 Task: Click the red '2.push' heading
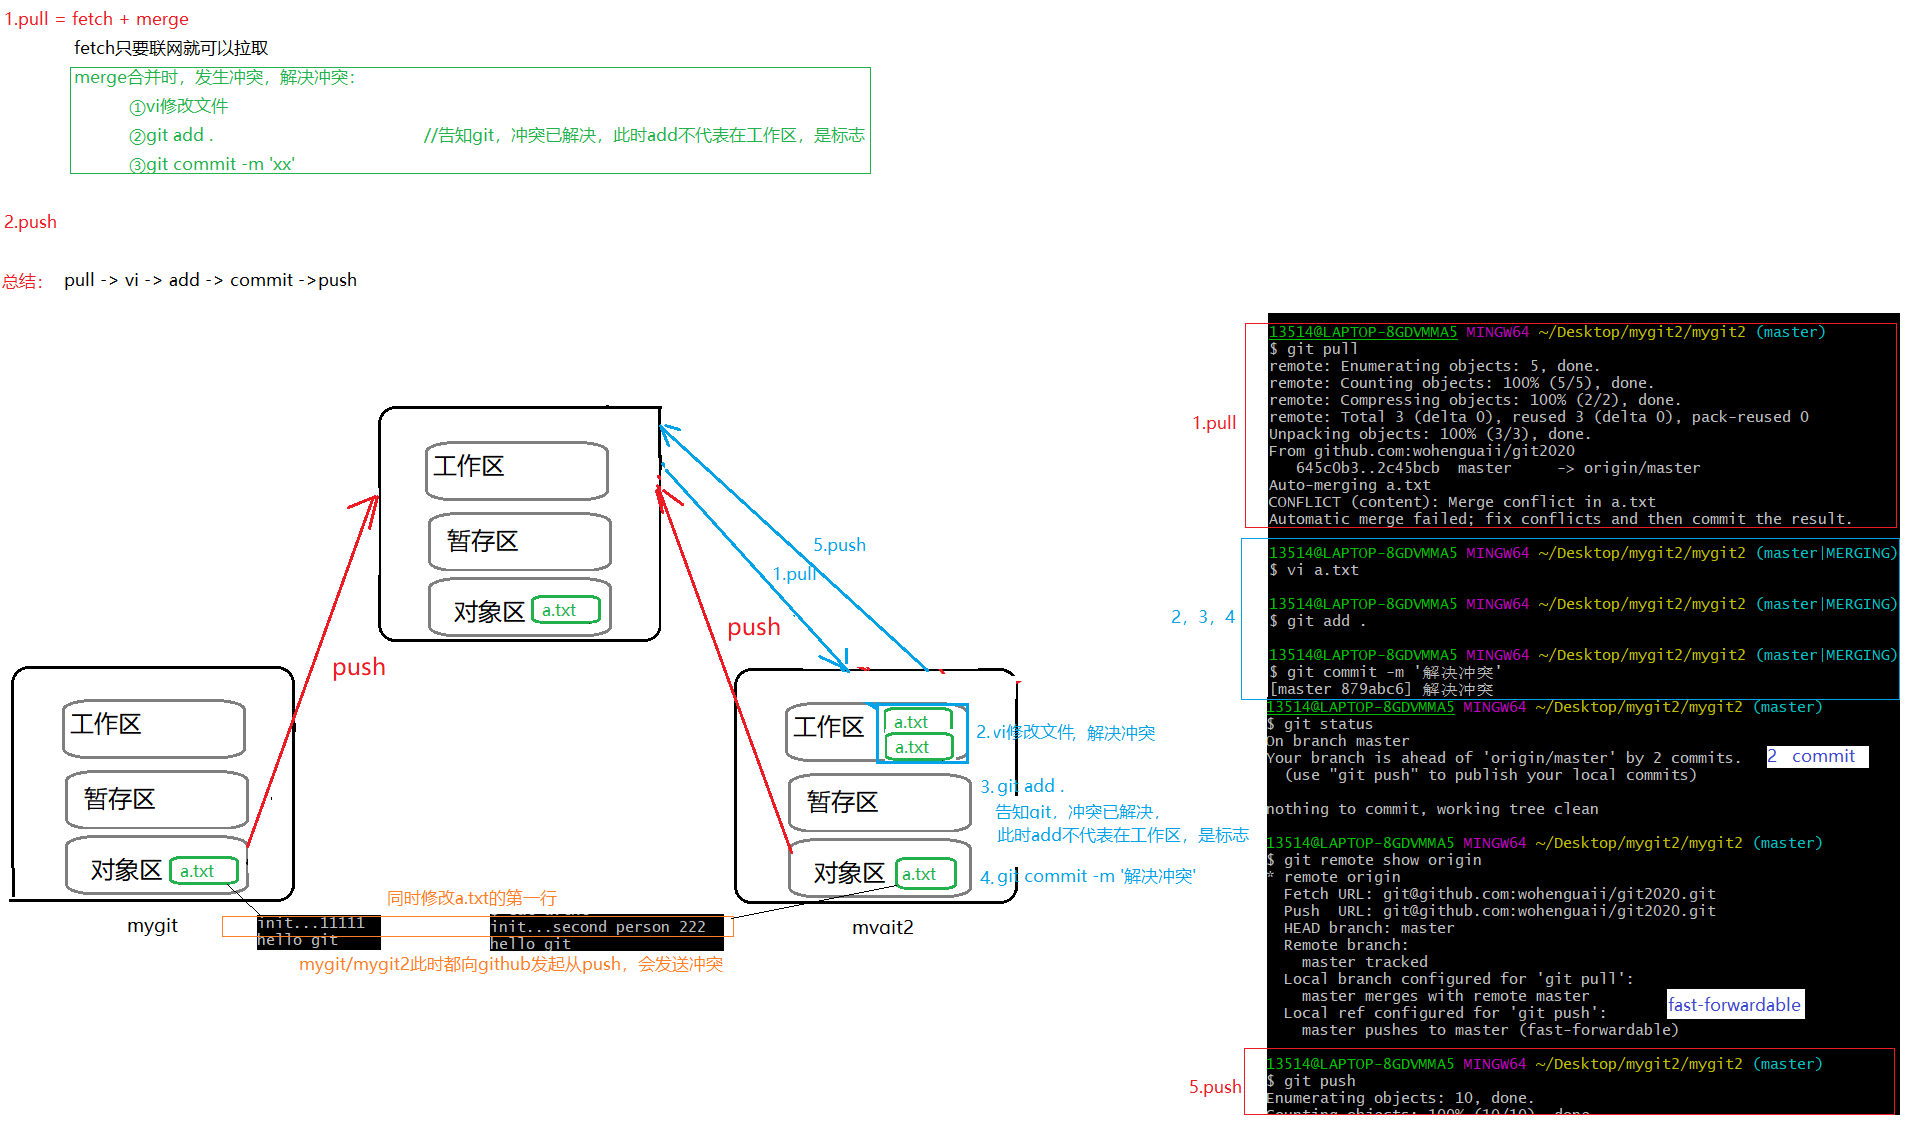click(31, 222)
